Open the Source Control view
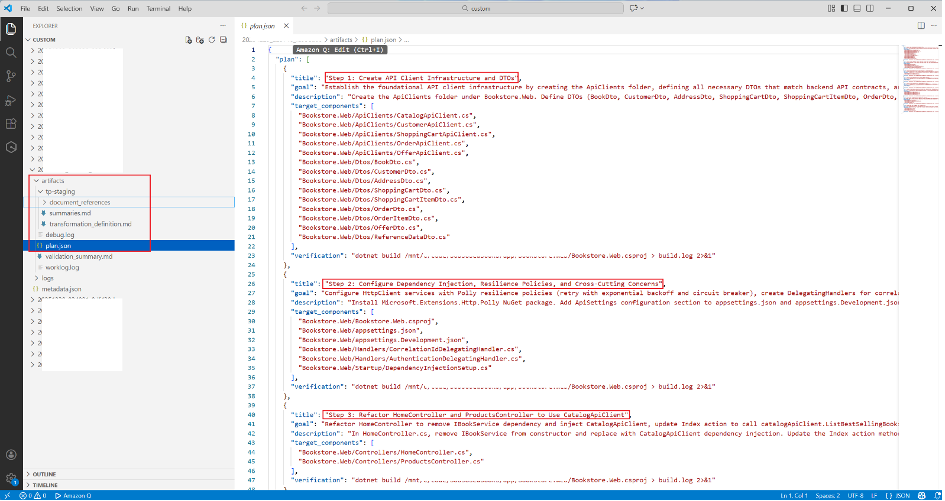 [x=11, y=76]
